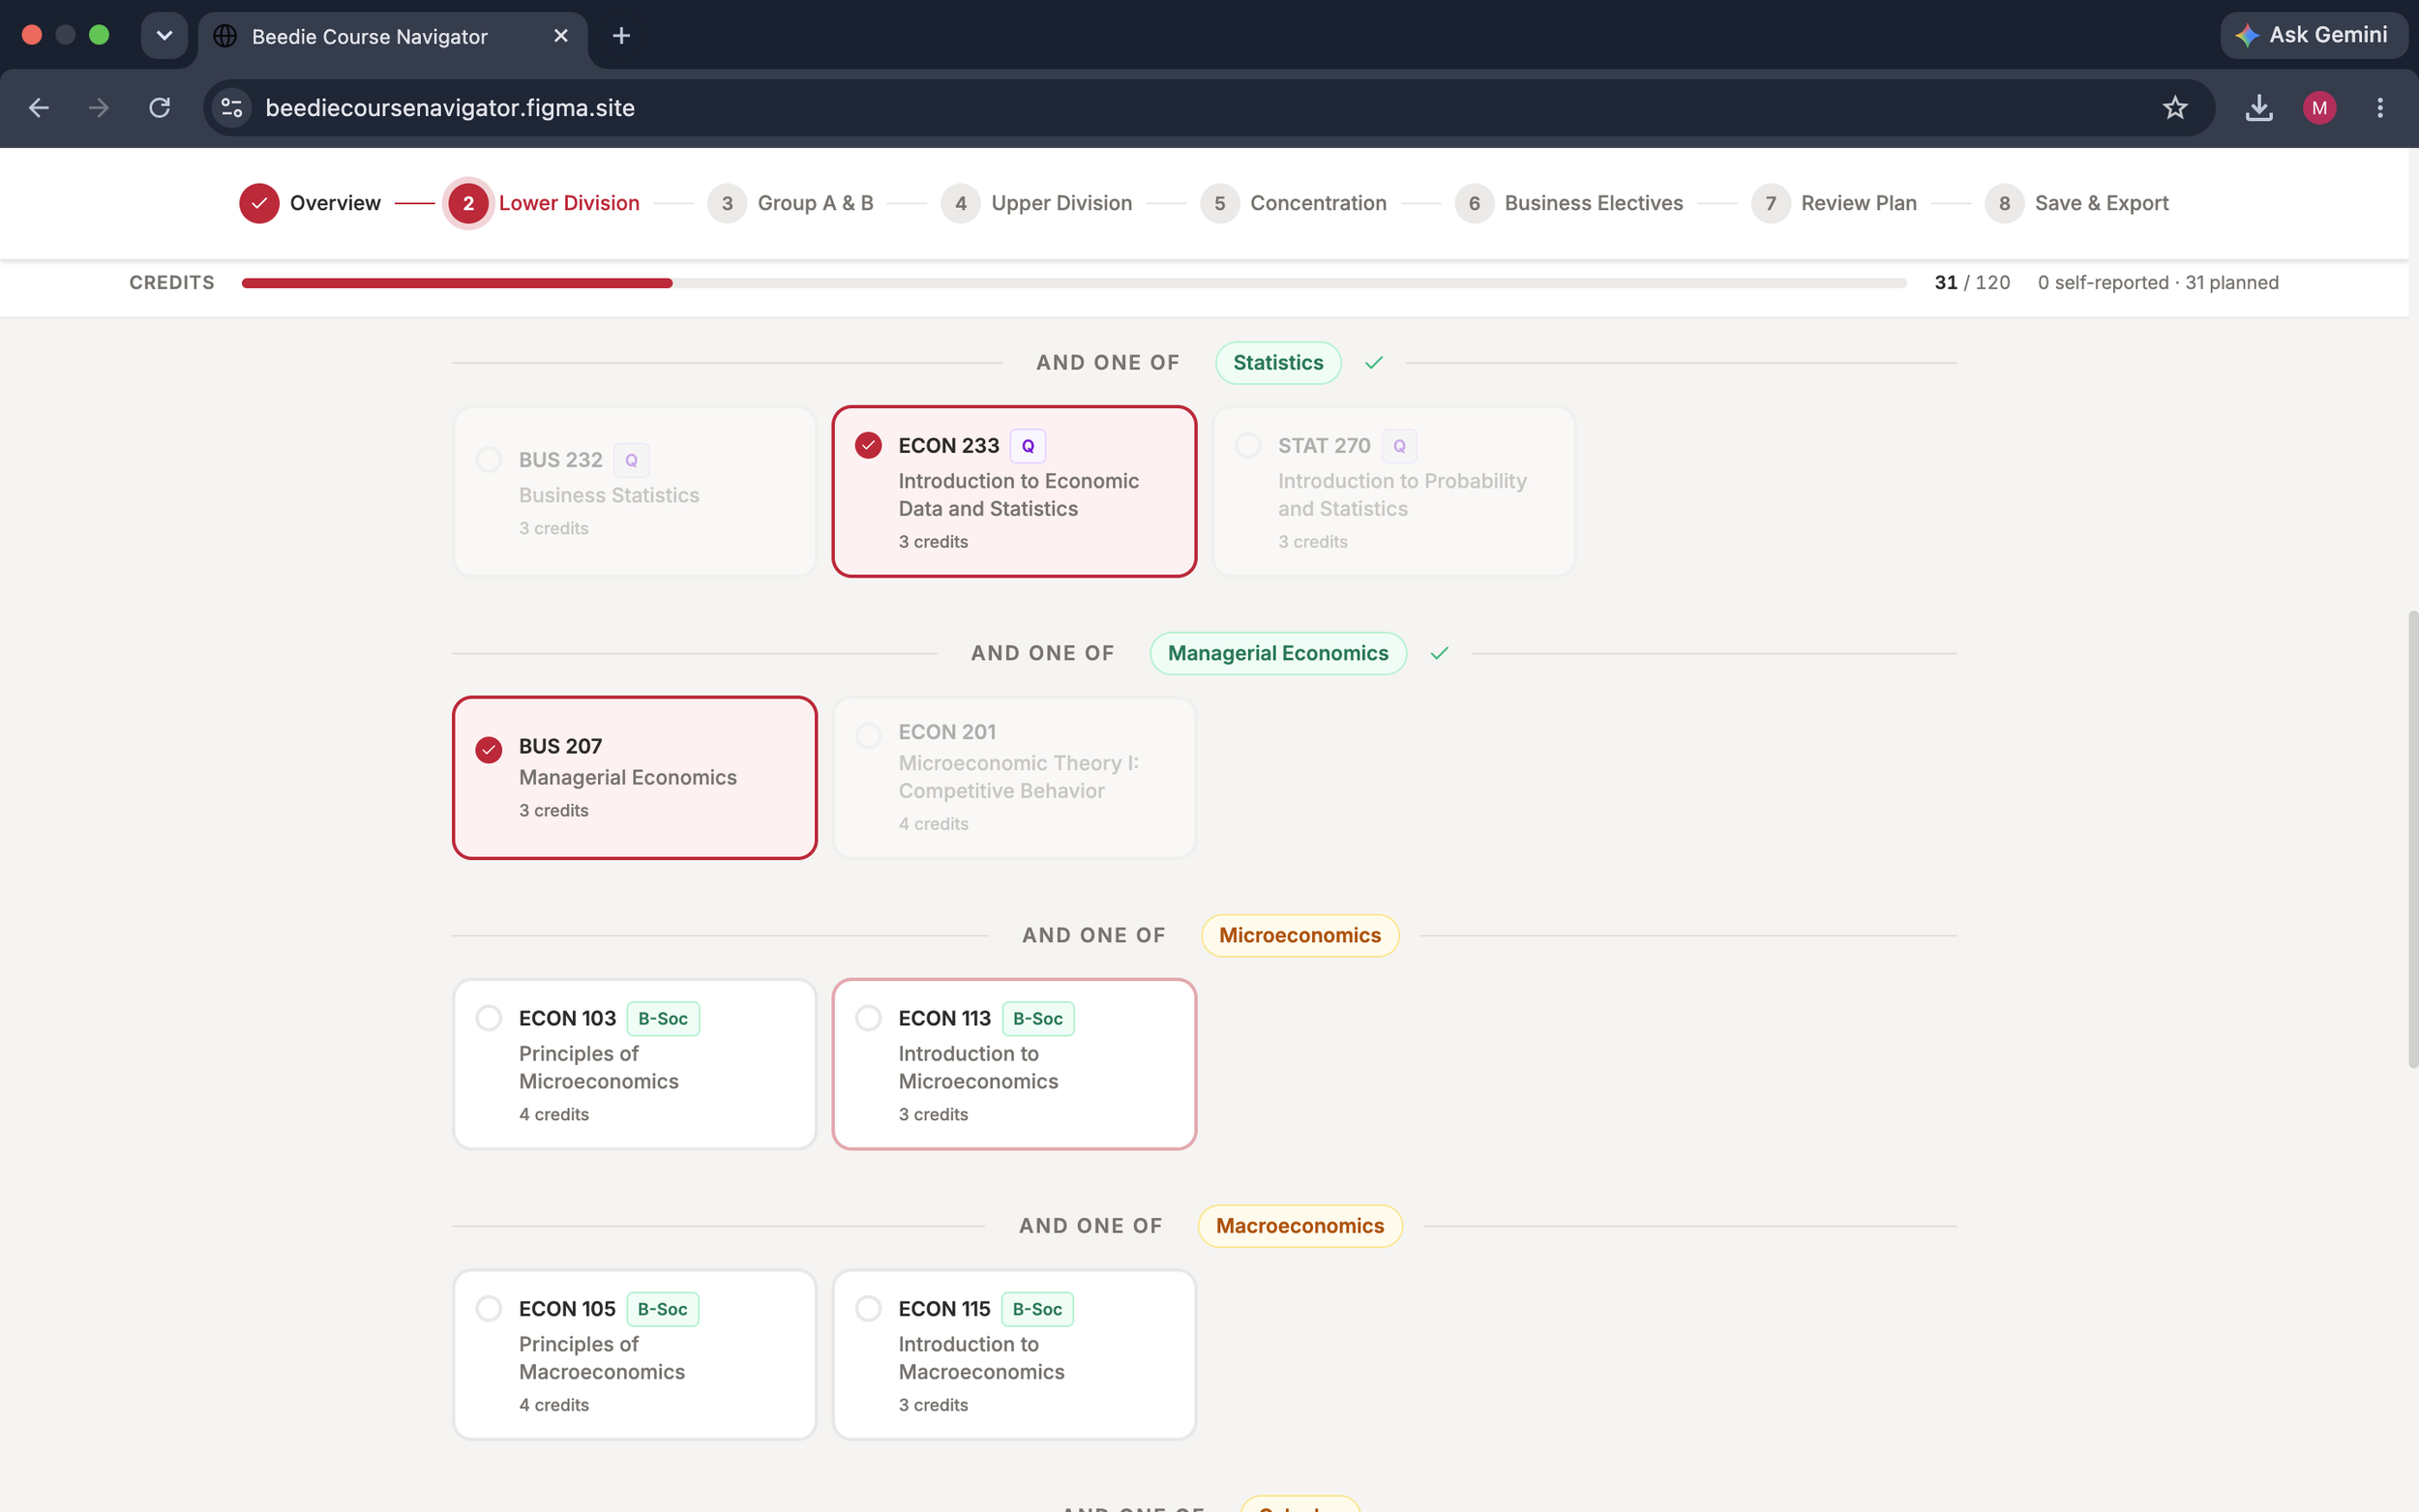Select the ECON 103 radio button
The width and height of the screenshot is (2419, 1512).
point(489,1018)
